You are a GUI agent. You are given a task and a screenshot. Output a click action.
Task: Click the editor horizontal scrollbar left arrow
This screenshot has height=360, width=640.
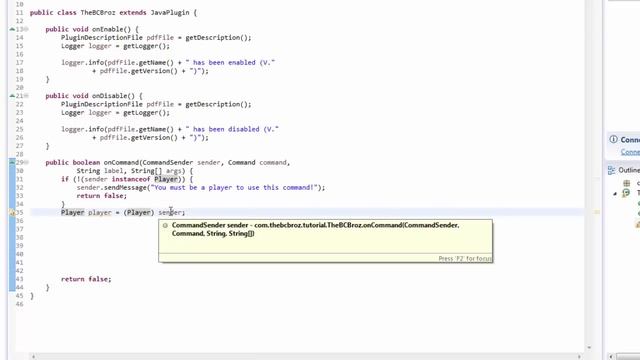(33, 356)
